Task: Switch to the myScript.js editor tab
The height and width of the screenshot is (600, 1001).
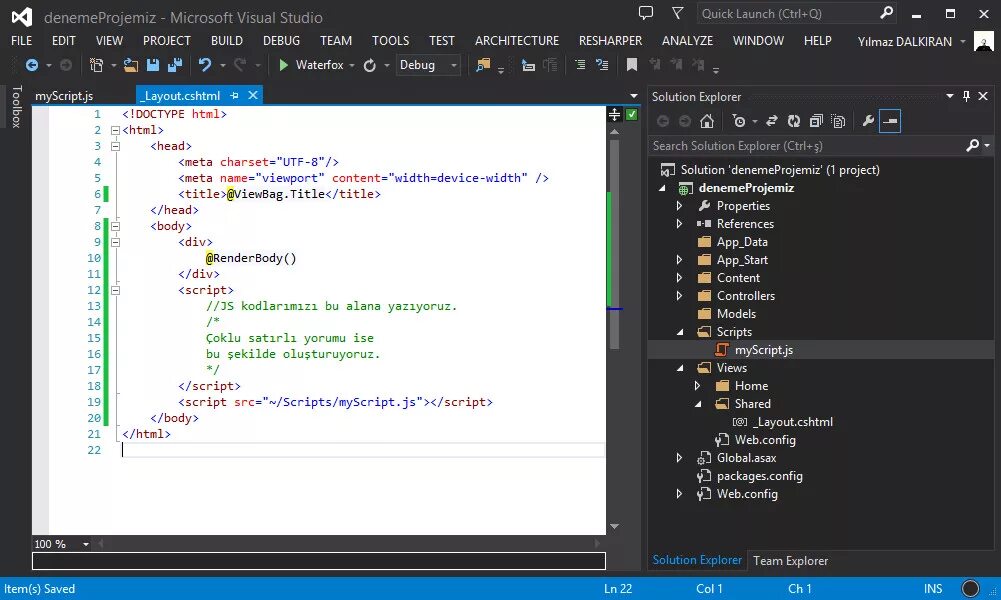Action: (64, 96)
